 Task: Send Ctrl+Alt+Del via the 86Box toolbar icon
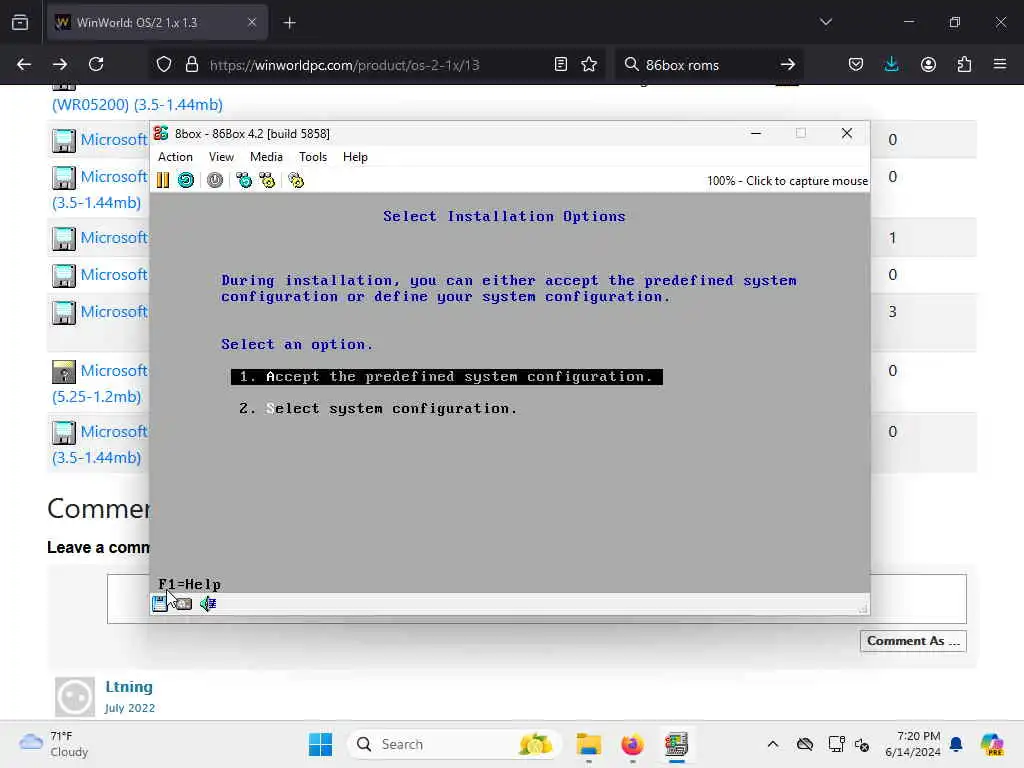tap(244, 180)
